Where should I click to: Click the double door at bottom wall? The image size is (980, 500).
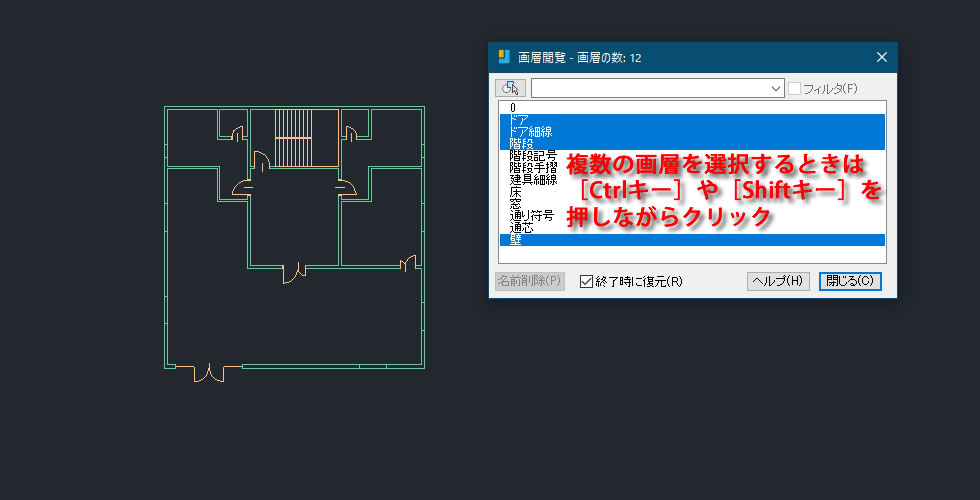(x=209, y=373)
